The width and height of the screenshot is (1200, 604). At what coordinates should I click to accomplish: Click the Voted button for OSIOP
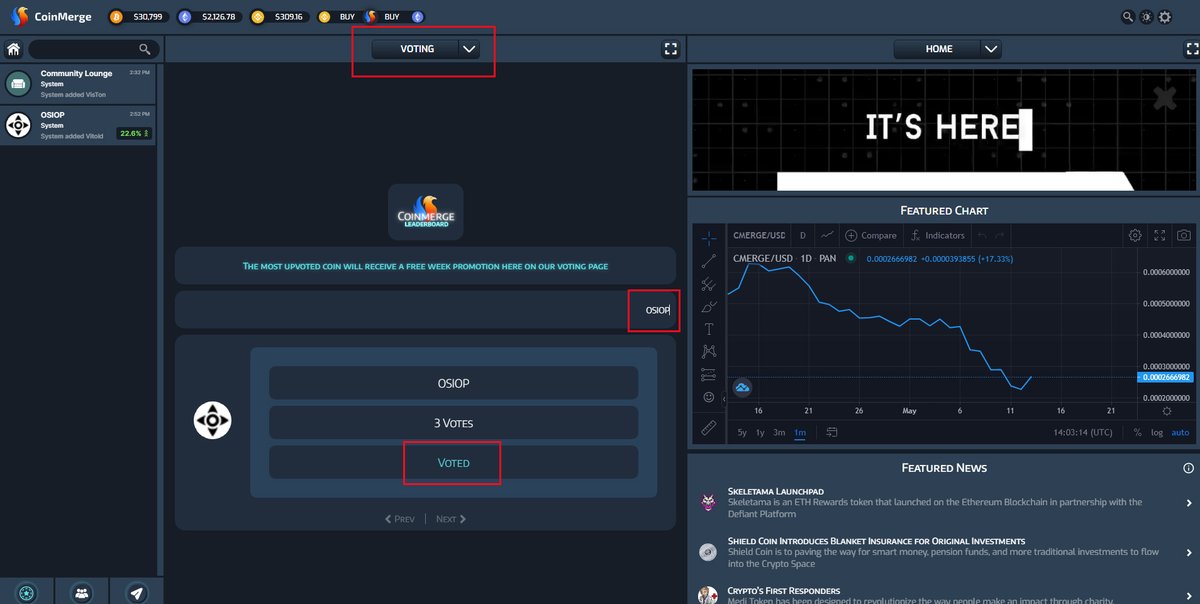point(453,462)
